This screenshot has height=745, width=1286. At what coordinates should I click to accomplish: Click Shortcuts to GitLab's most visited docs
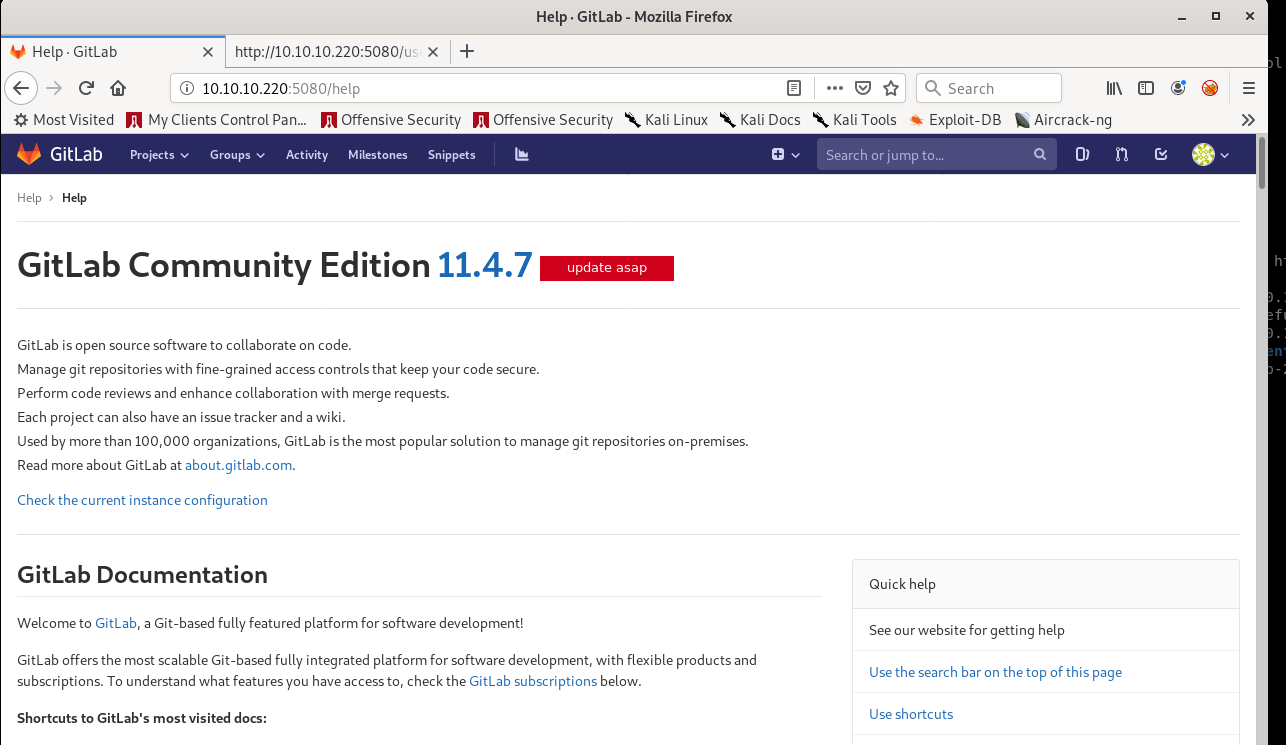point(142,718)
